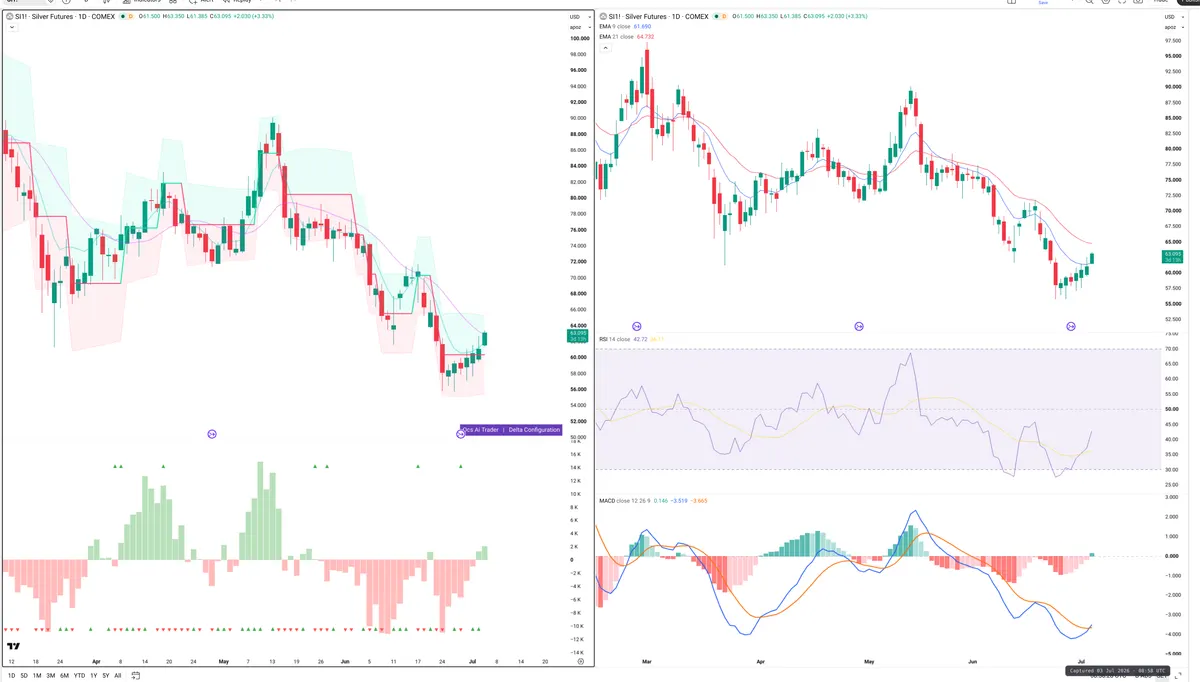Click the leftmost event marker on right chart

[637, 326]
